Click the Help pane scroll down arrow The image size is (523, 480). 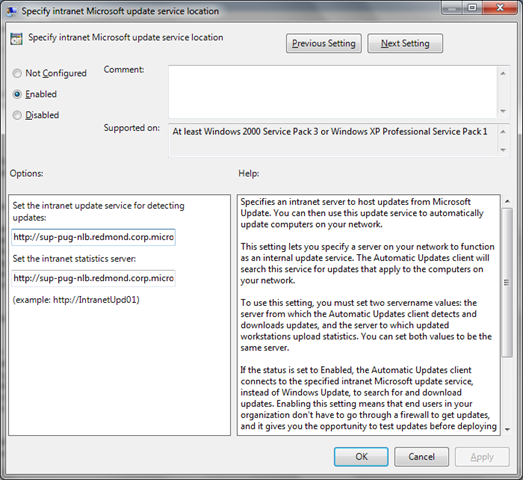[x=507, y=429]
